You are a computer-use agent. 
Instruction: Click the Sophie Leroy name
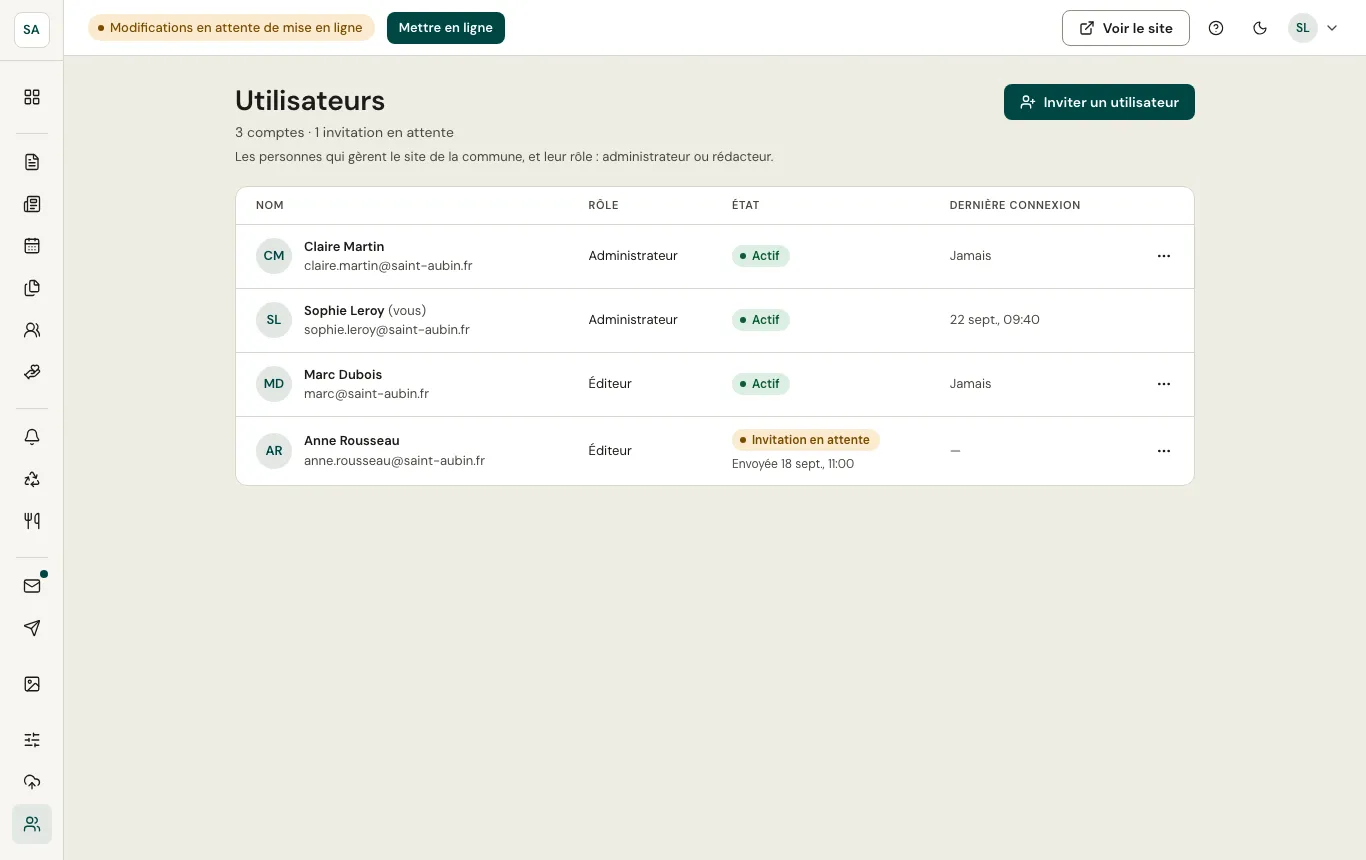pos(344,311)
